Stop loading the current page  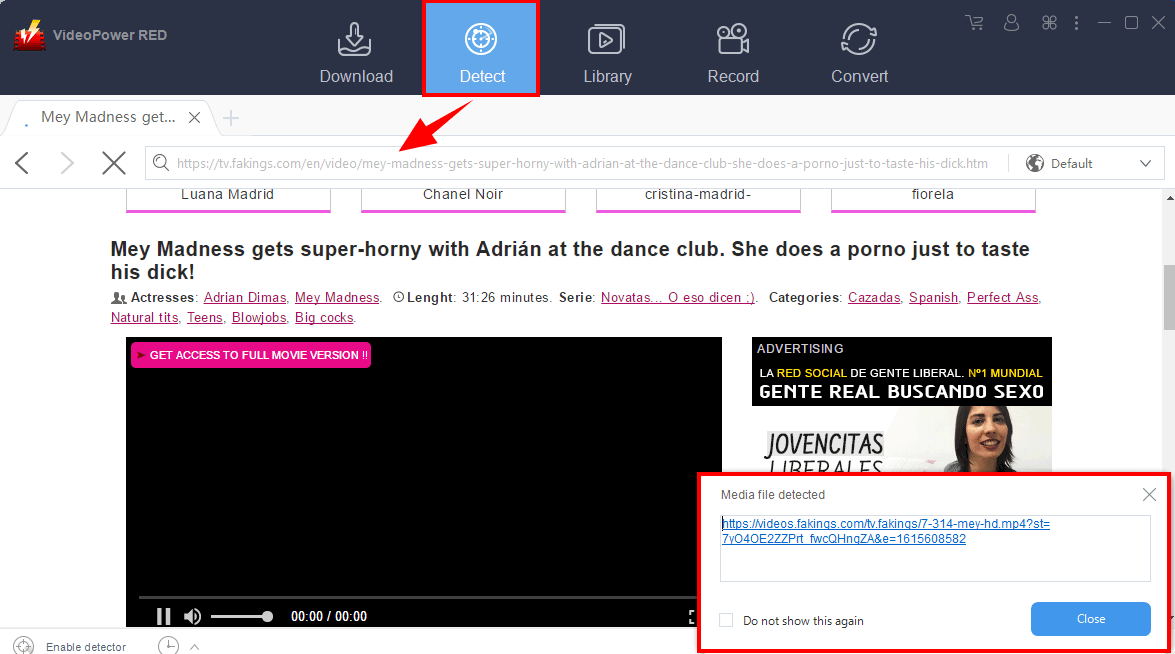tap(114, 163)
